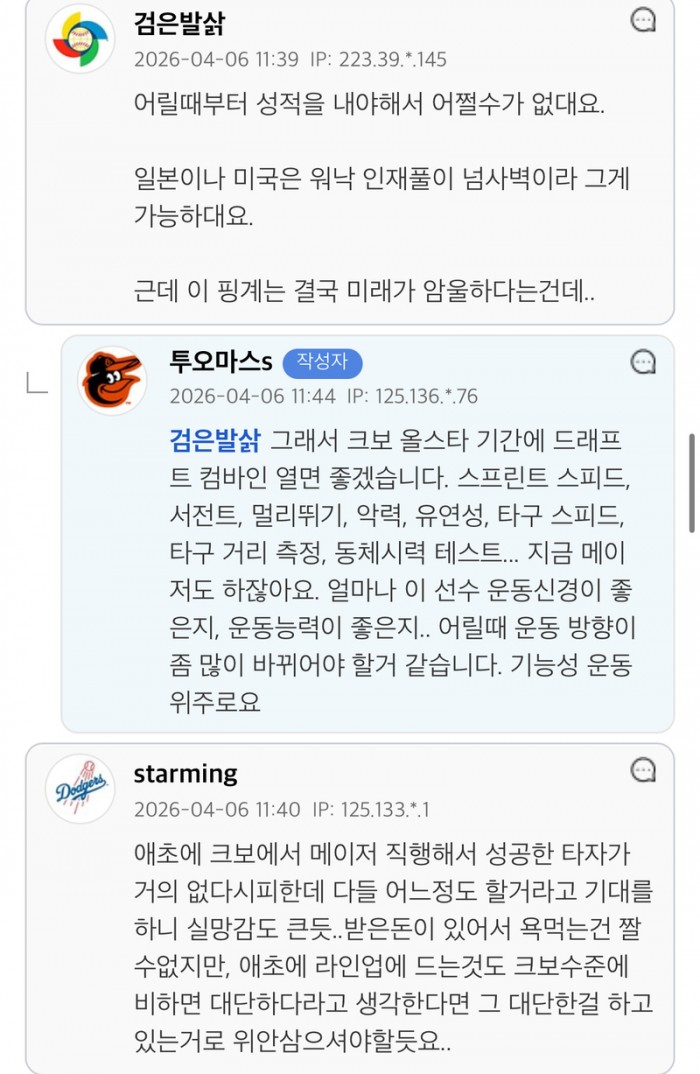
Task: Open the profile of username 투오마스s
Action: tap(220, 362)
